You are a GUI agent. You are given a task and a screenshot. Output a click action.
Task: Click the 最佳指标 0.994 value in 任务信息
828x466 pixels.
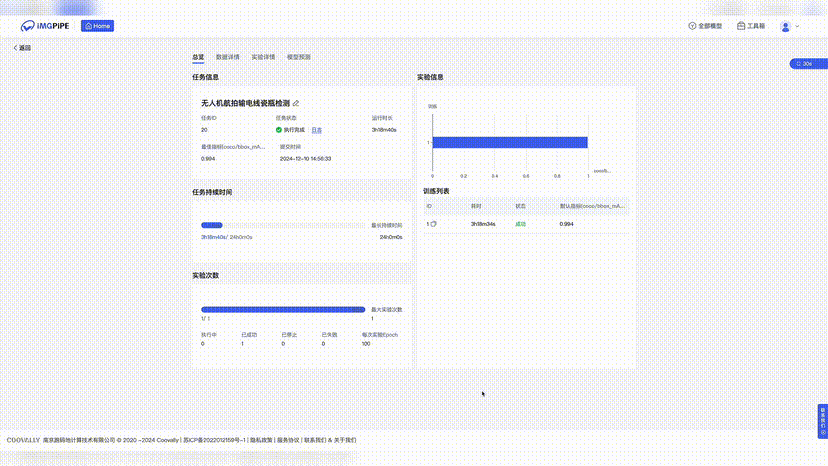(208, 159)
